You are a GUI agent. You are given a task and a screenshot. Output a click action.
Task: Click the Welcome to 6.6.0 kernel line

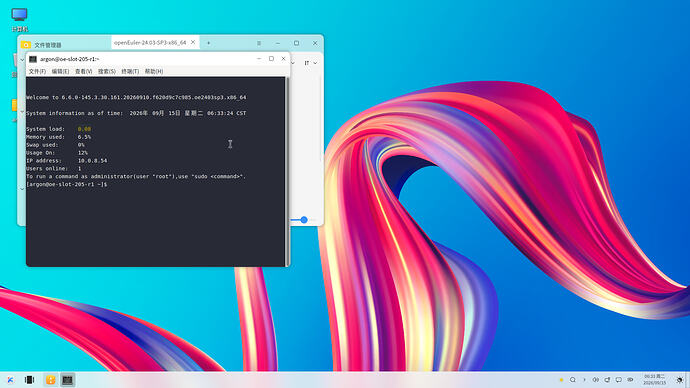point(136,97)
